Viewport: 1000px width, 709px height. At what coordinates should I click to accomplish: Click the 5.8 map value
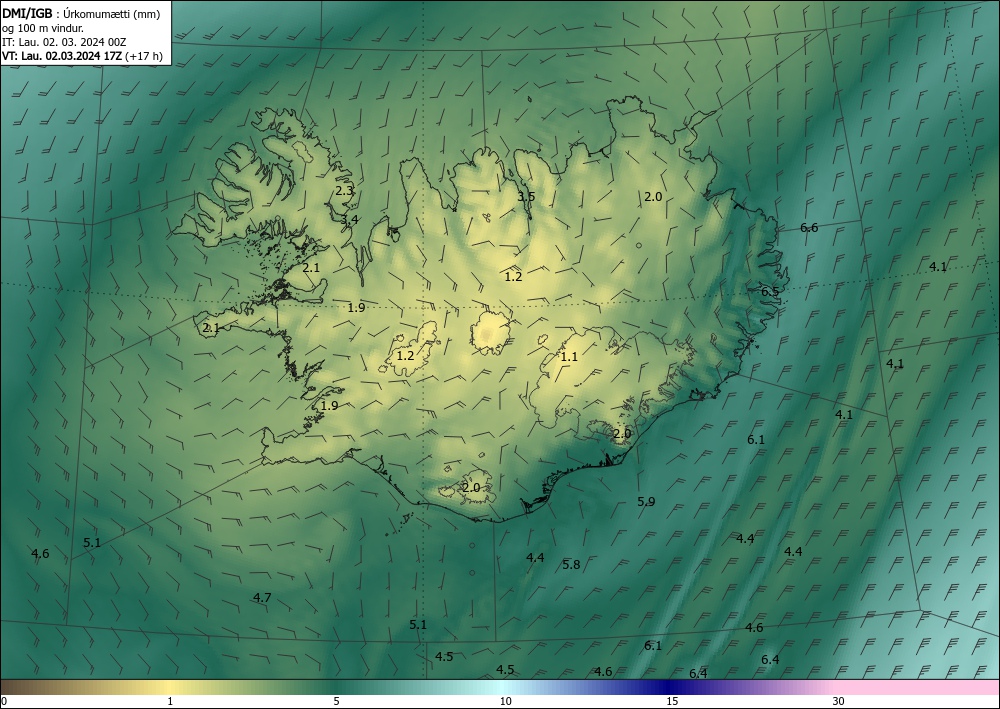[x=571, y=564]
